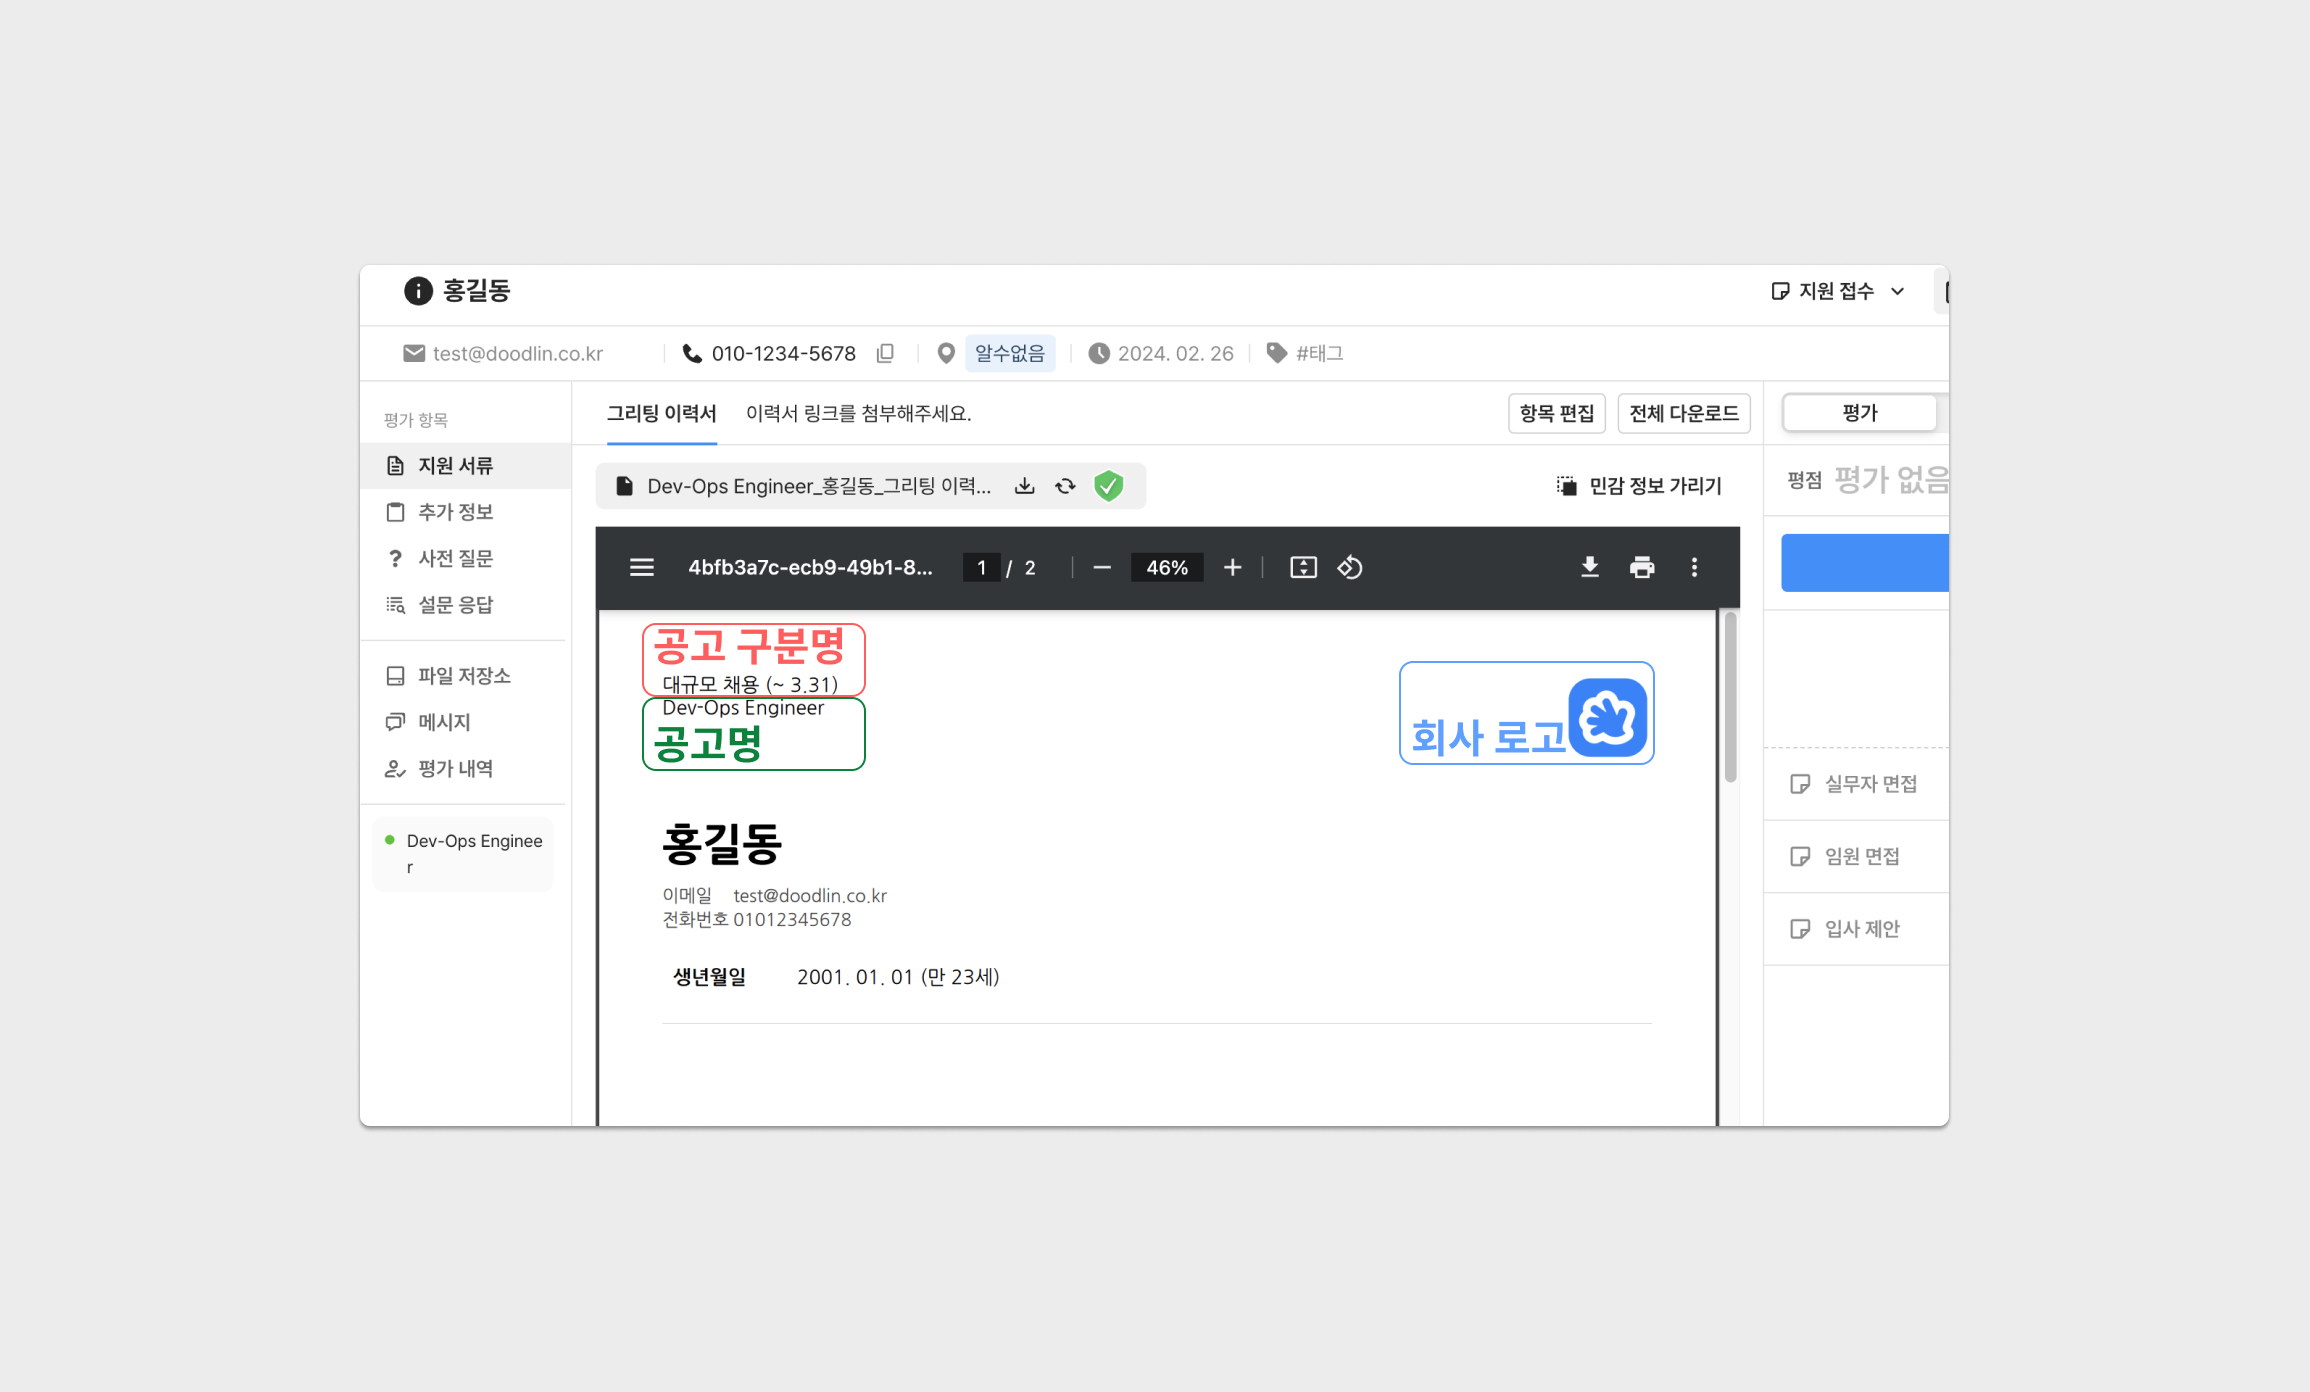Zoom in the PDF with plus button
Screen dimensions: 2310x1392
coord(1232,568)
